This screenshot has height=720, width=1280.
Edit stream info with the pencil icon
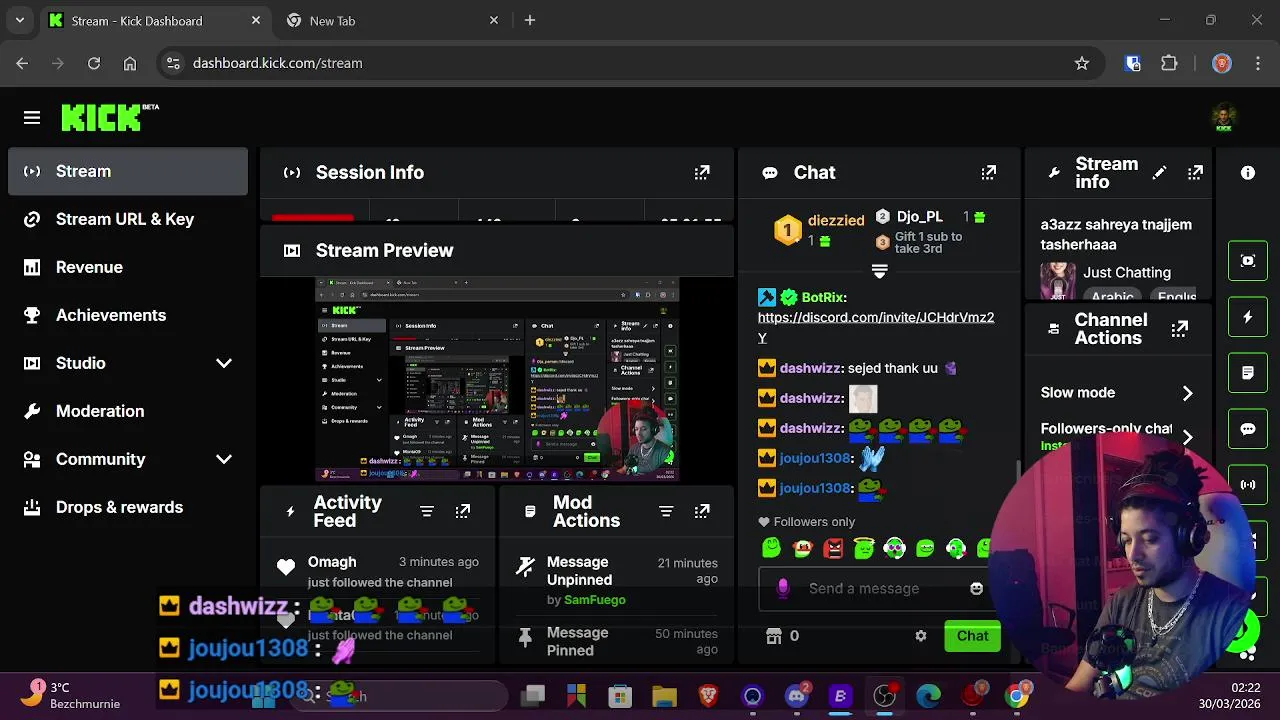pyautogui.click(x=1159, y=173)
